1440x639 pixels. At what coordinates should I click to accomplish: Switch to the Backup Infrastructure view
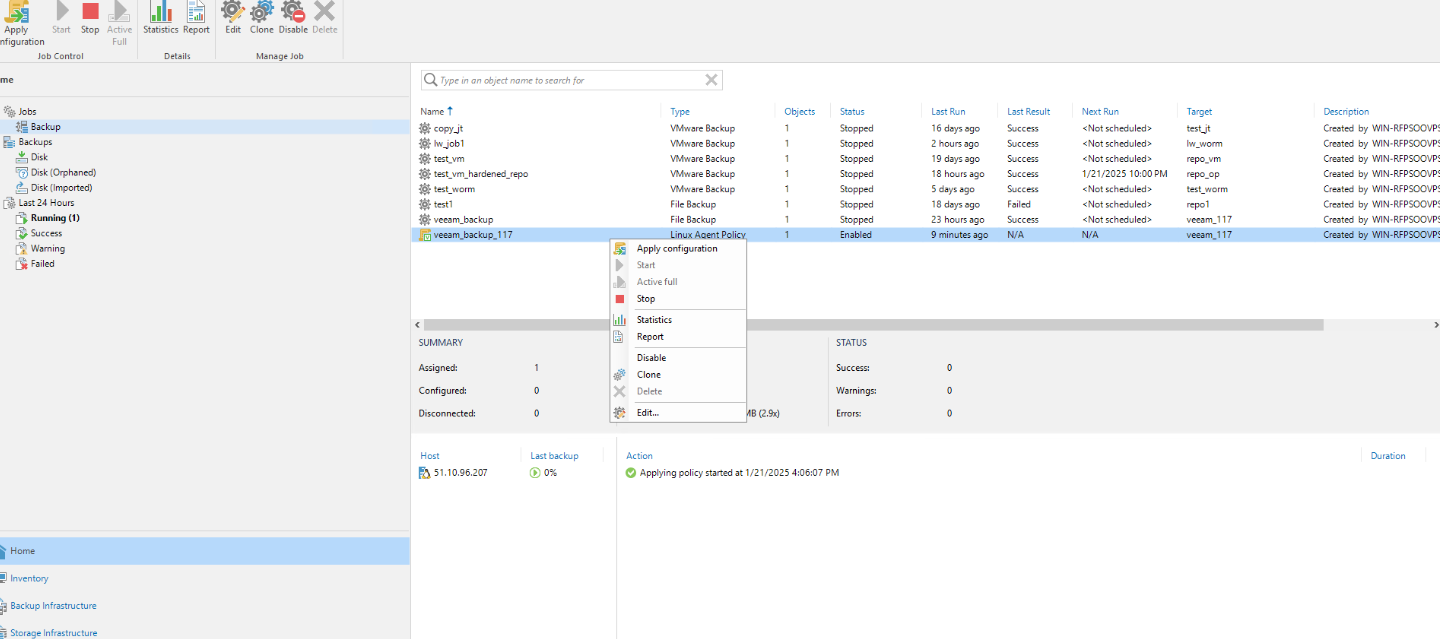point(53,606)
